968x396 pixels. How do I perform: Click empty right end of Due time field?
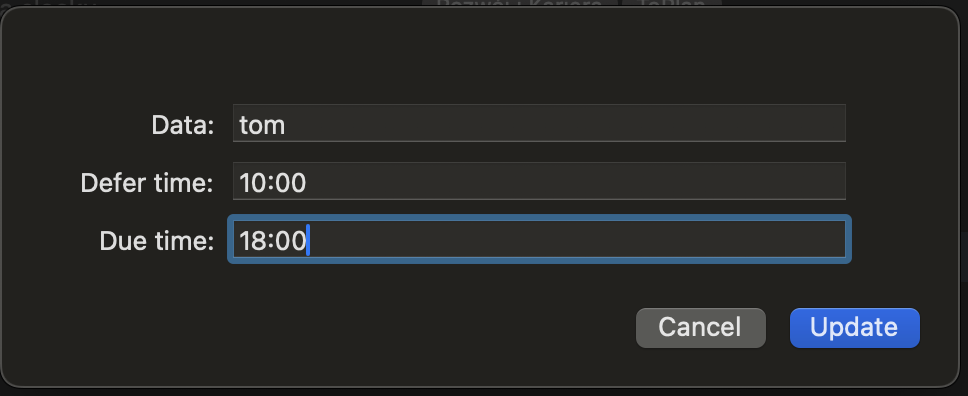772,239
